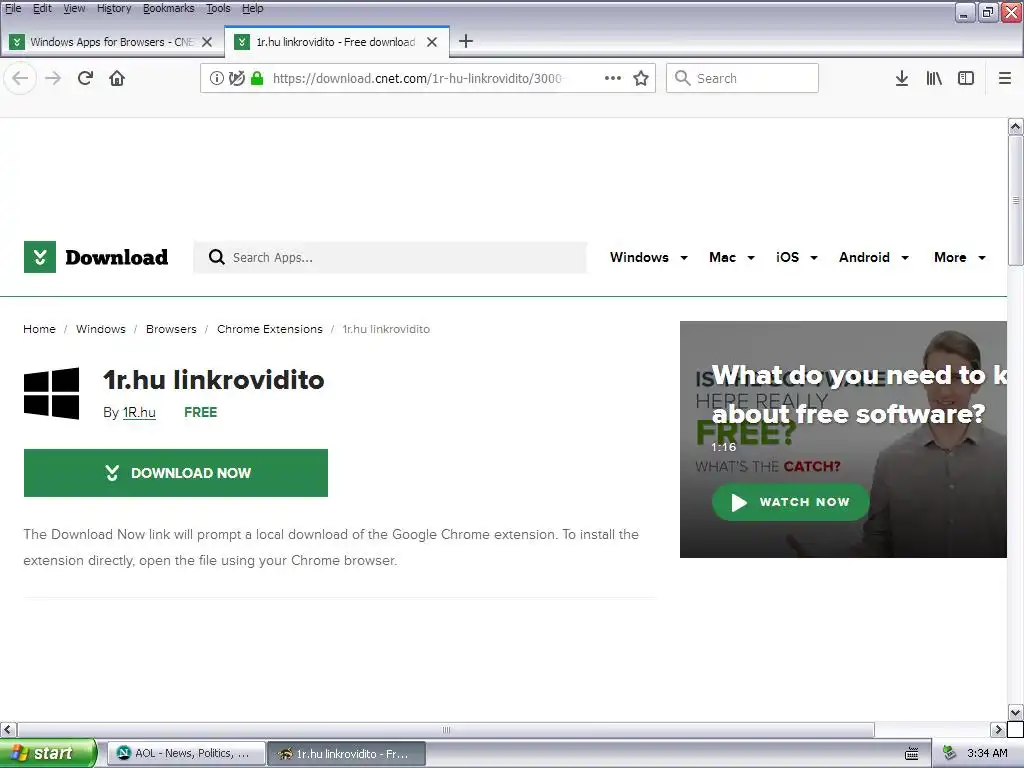This screenshot has width=1024, height=768.
Task: Open the Library icon
Action: pyautogui.click(x=934, y=78)
